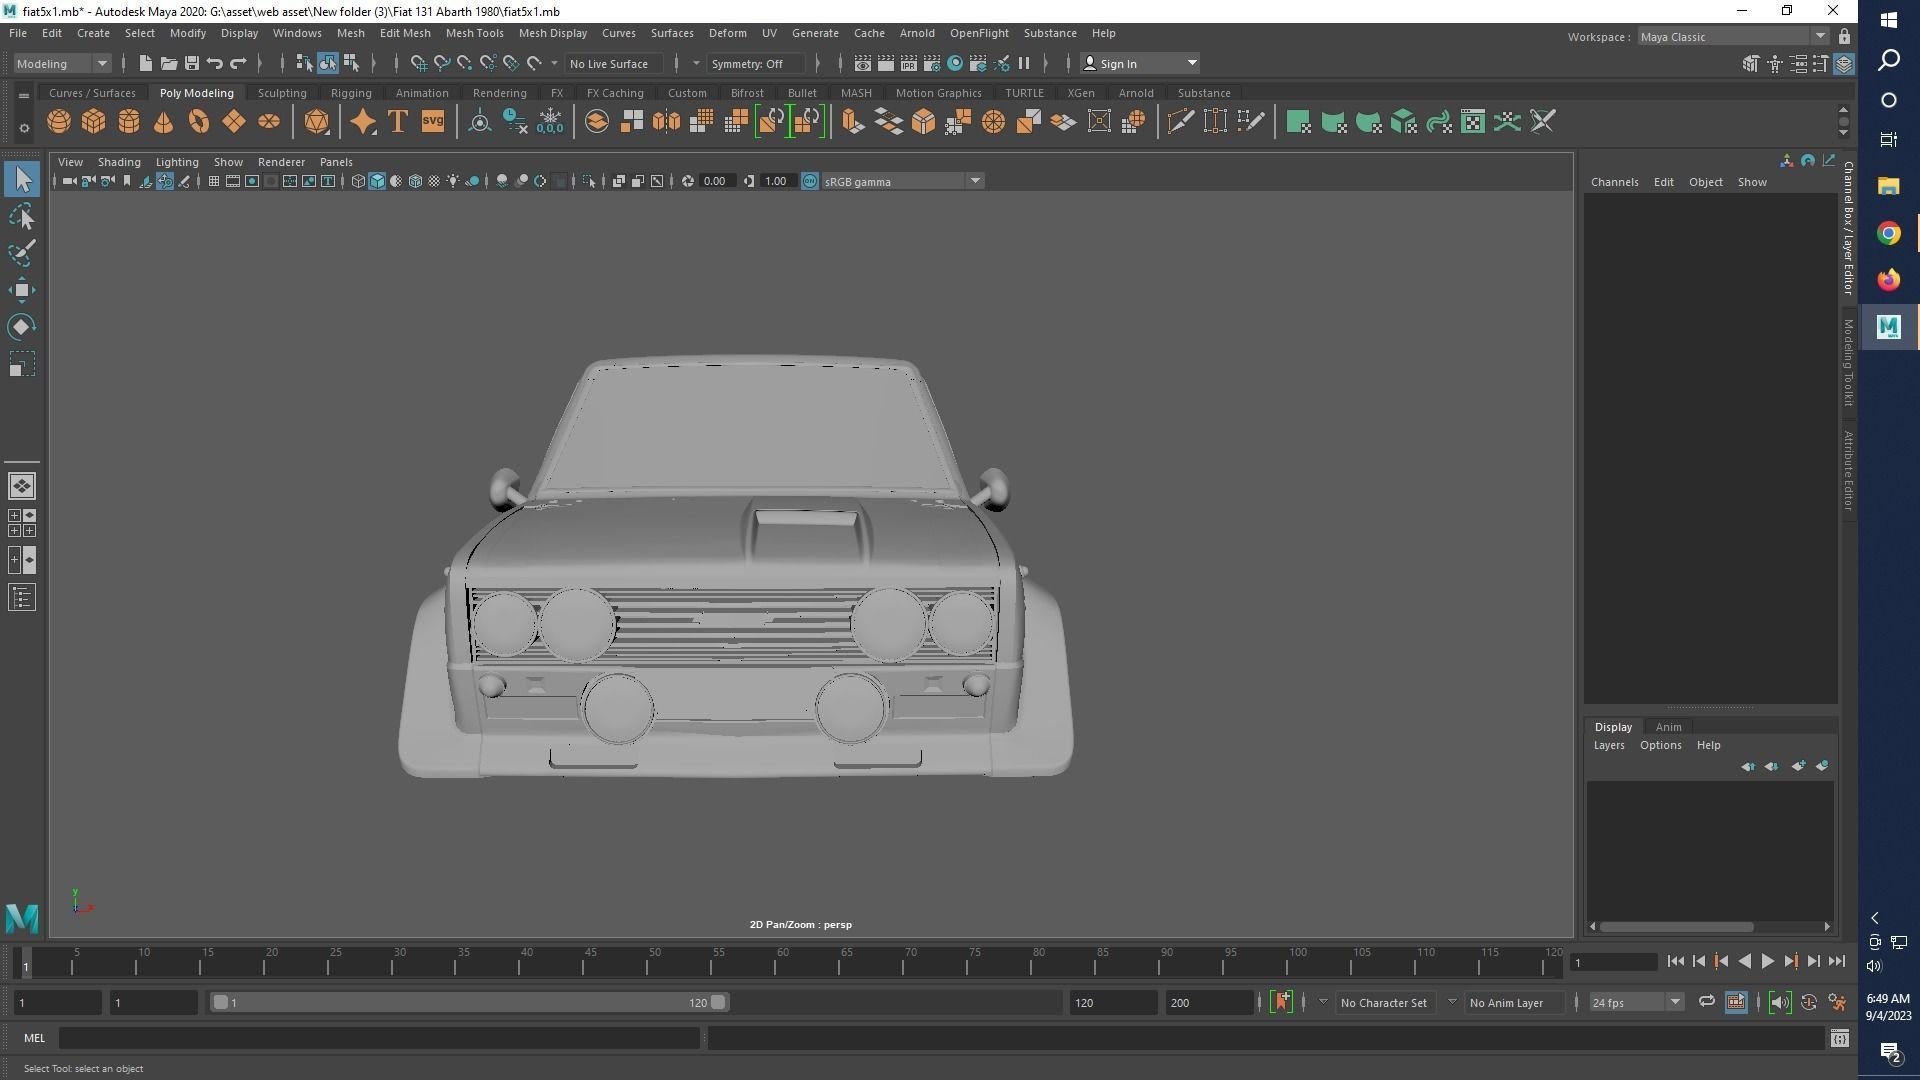Screen dimensions: 1920x1080
Task: Click the Save scene icon
Action: [192, 63]
